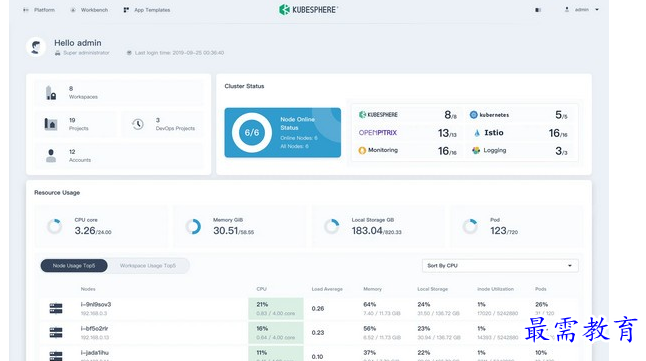
Task: Open the Workbench menu item
Action: (x=89, y=10)
